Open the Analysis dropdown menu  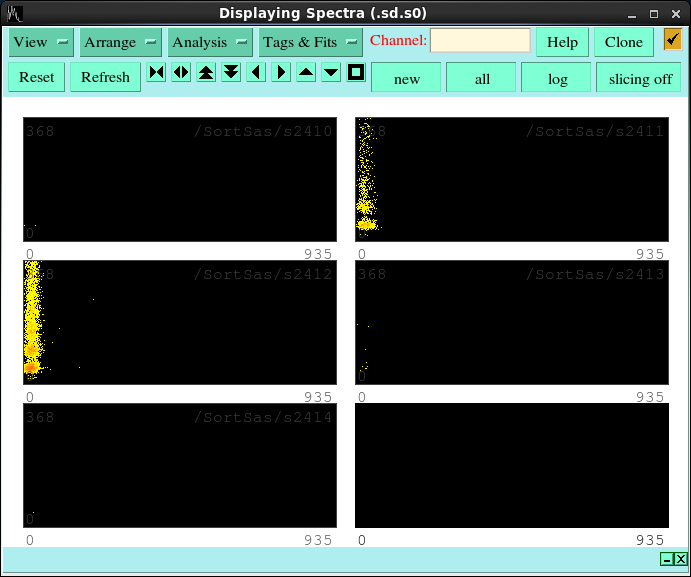click(x=210, y=42)
